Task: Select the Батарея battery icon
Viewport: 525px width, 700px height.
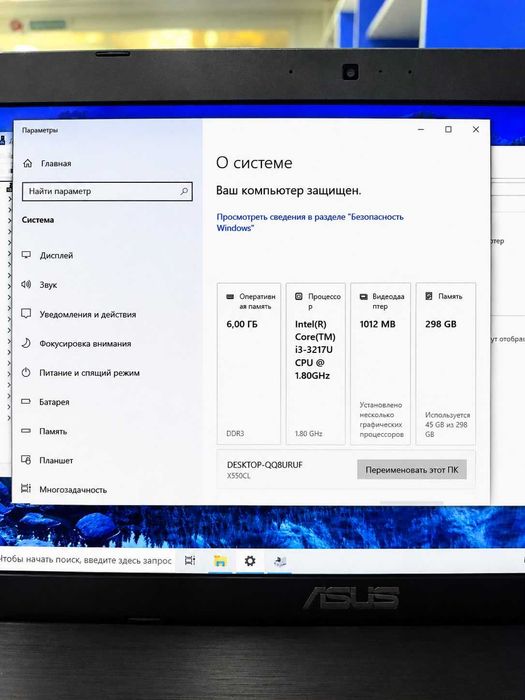Action: [26, 402]
